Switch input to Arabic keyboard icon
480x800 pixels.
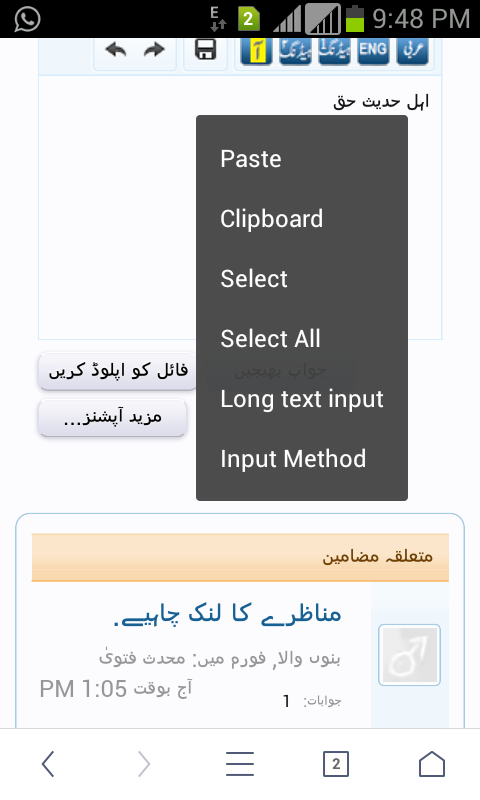(x=412, y=51)
